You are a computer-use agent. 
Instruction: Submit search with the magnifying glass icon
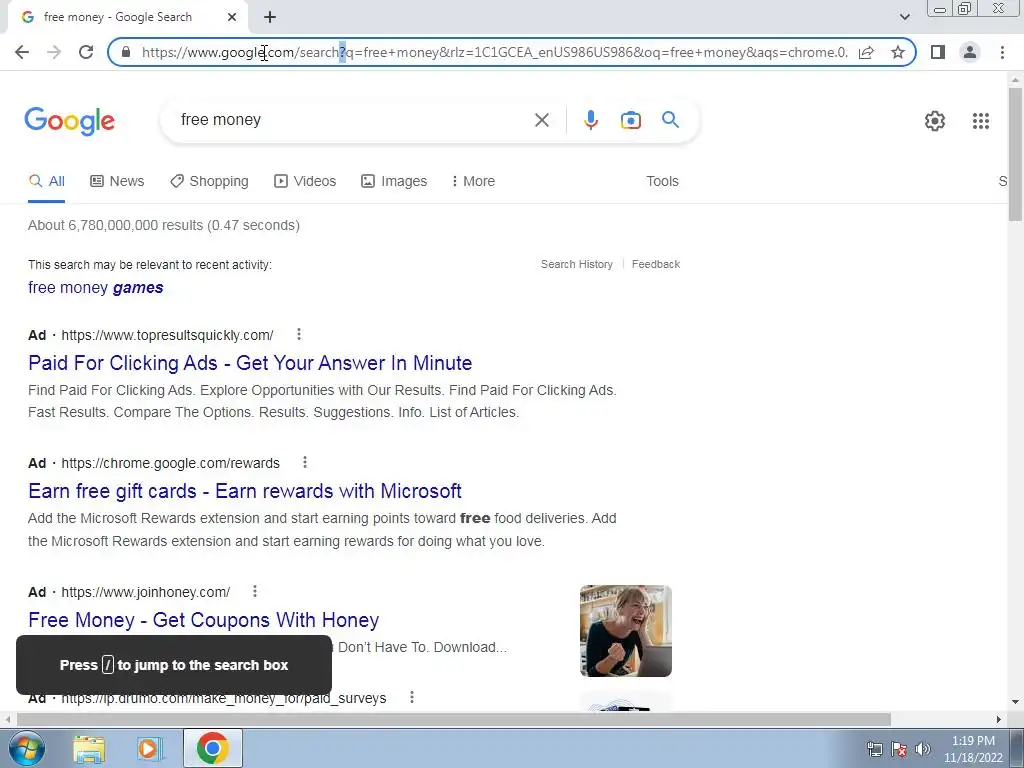tap(670, 120)
